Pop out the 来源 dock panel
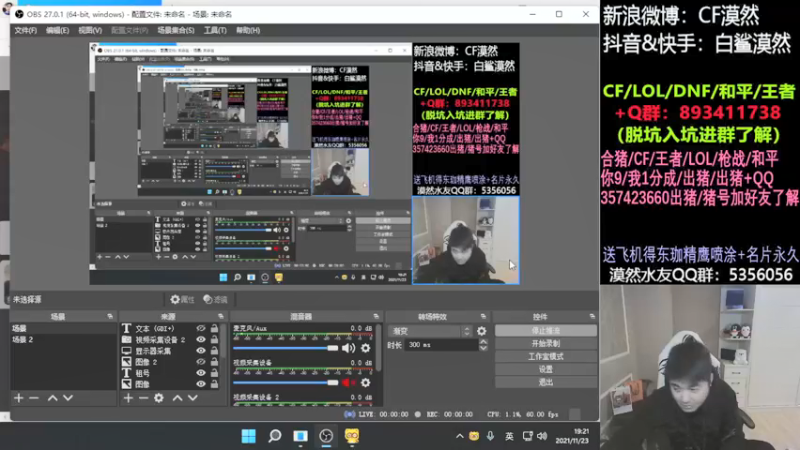 point(220,317)
